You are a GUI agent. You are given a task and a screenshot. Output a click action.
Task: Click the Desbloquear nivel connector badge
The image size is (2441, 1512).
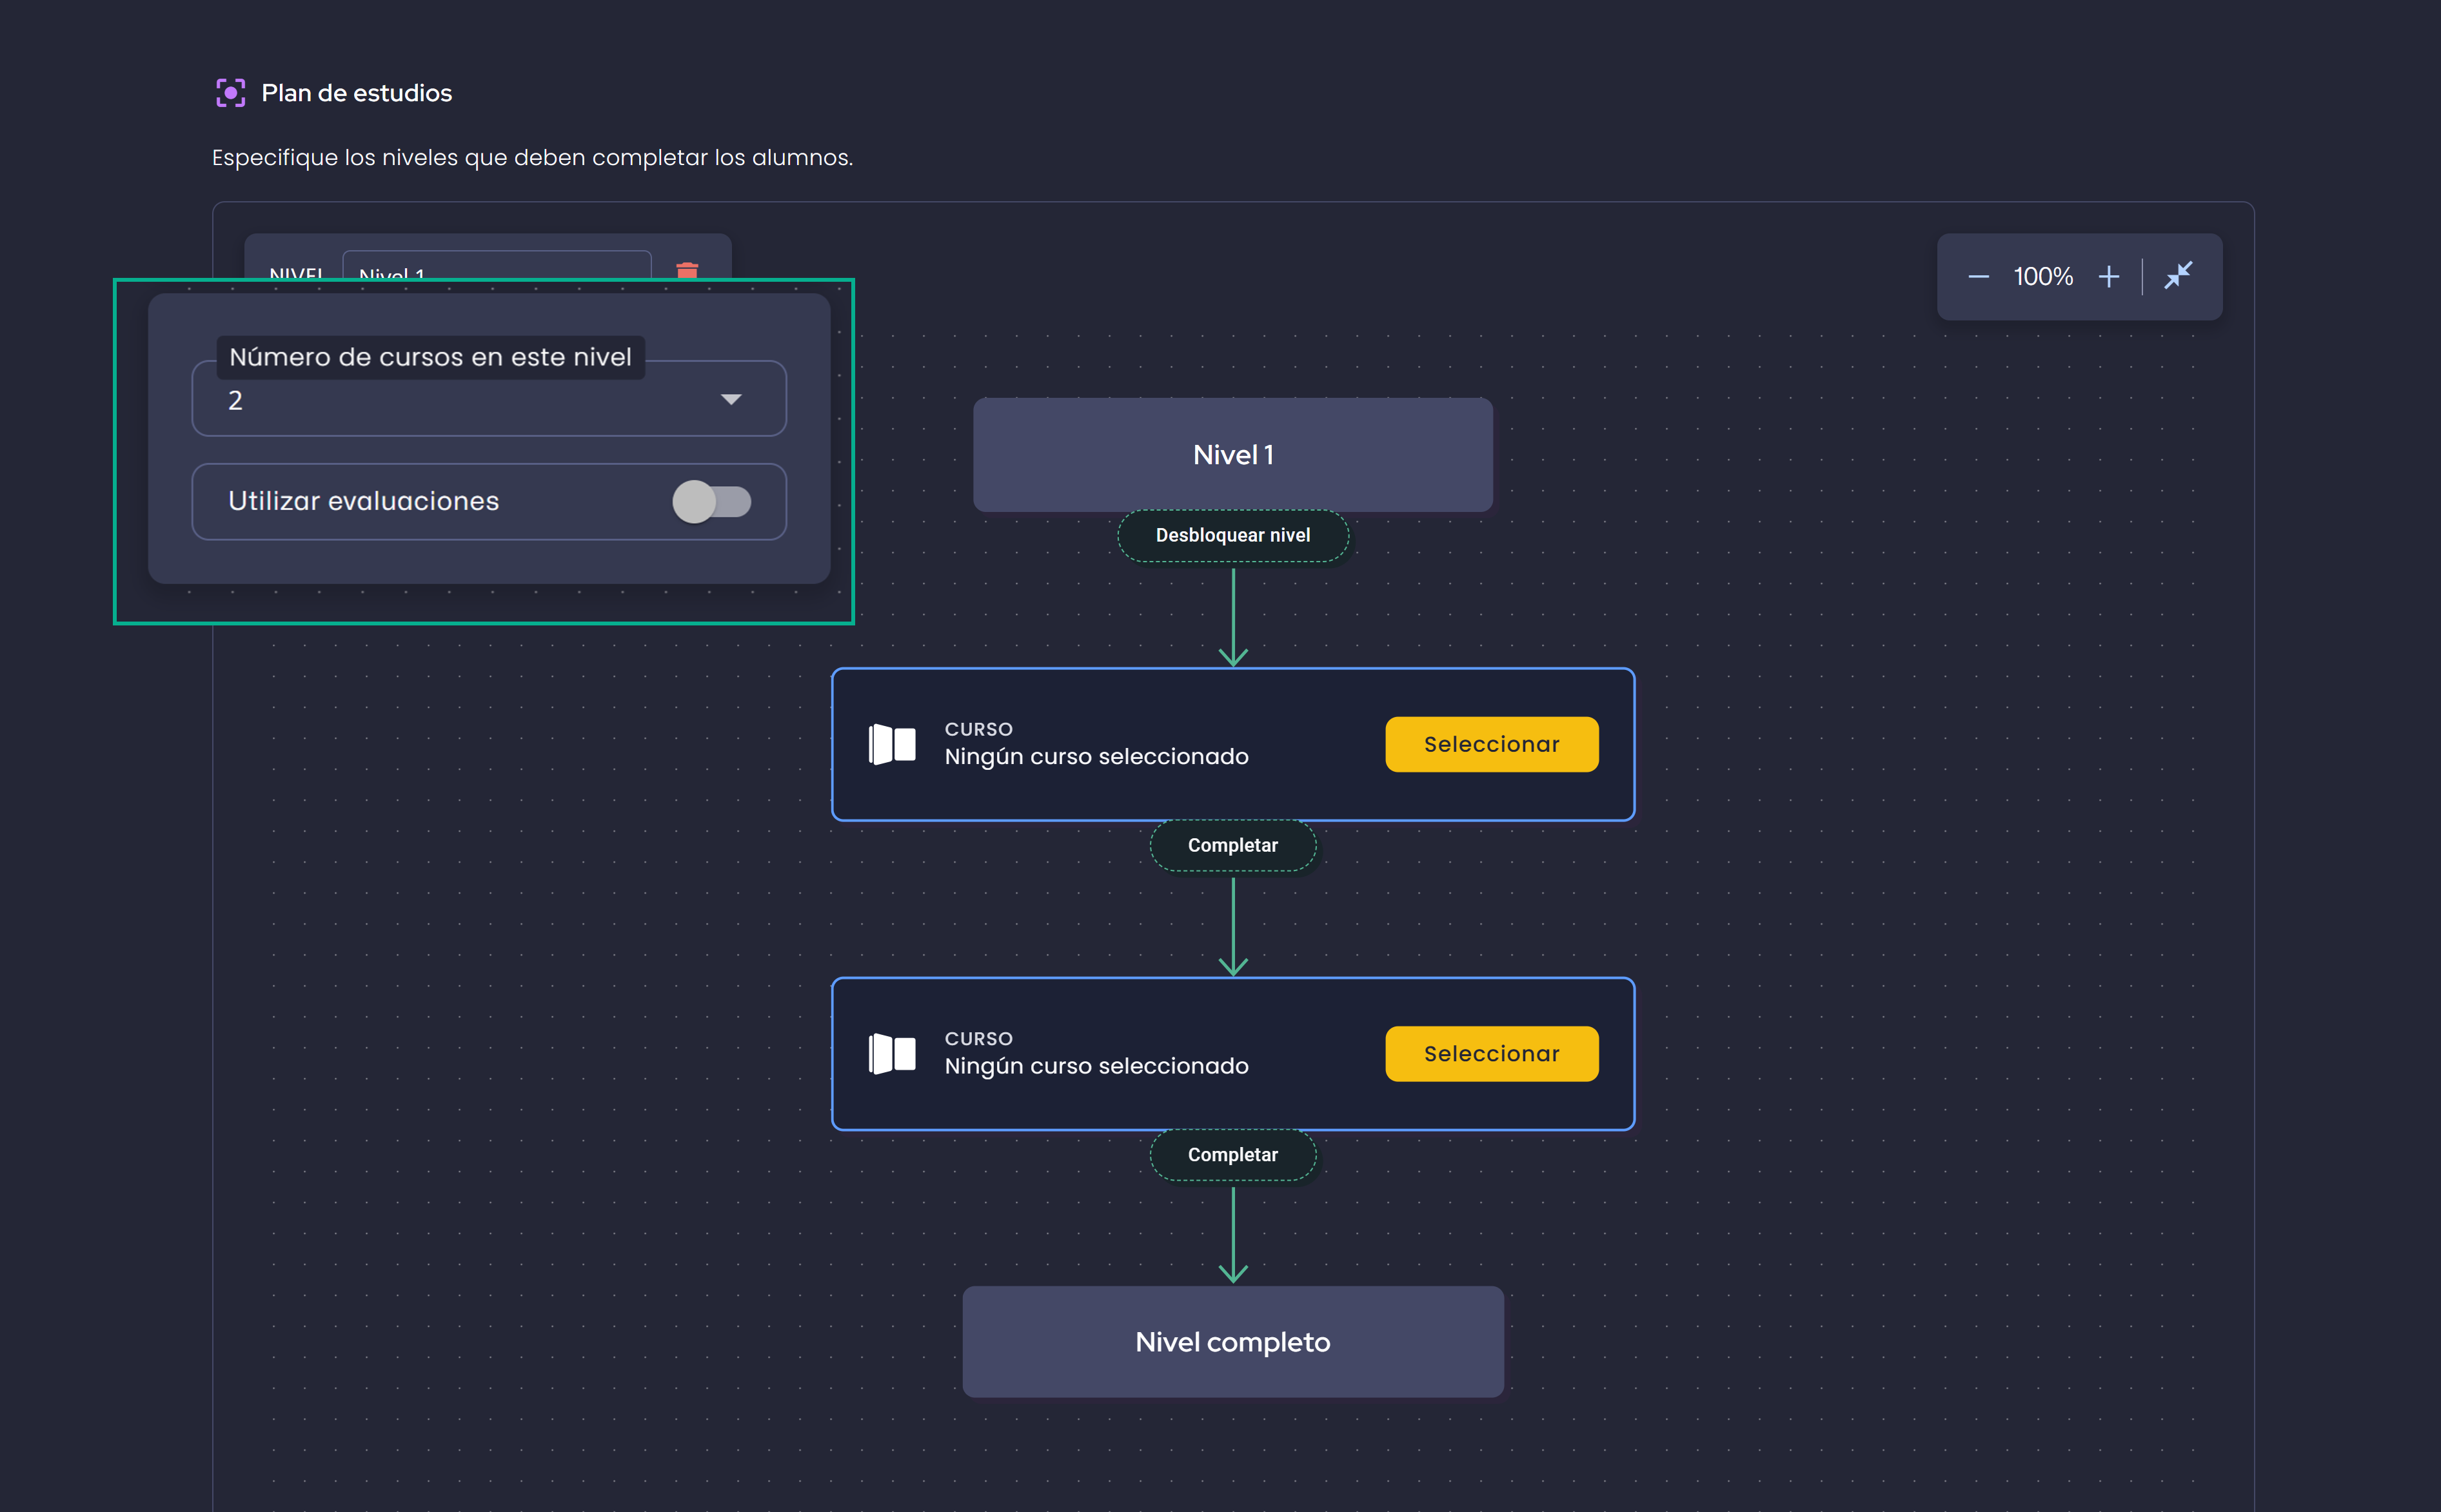click(1233, 535)
